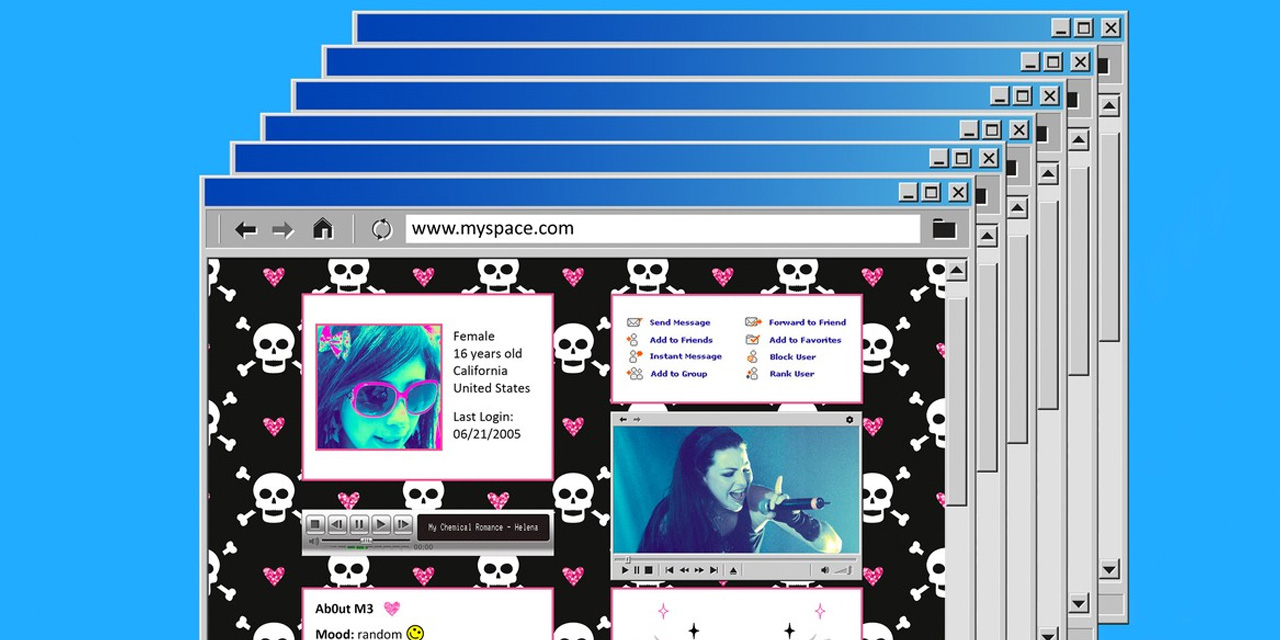The image size is (1280, 640).
Task: Click the mail icon beside Forward to Friend
Action: coord(753,323)
